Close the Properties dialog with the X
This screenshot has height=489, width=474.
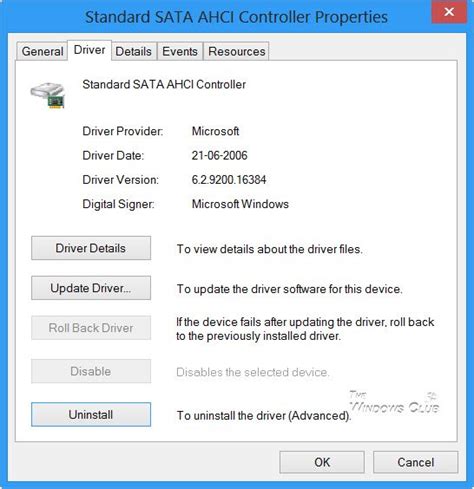pyautogui.click(x=449, y=12)
